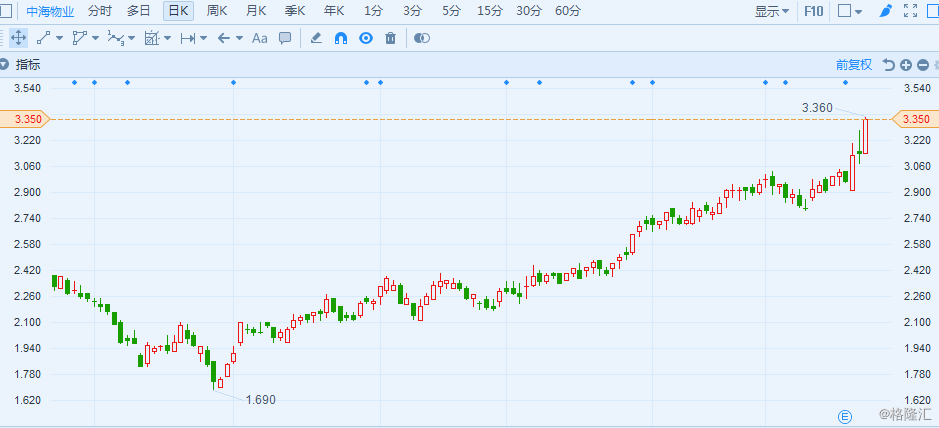
Task: Expand the 指标 indicators panel
Action: tap(22, 65)
